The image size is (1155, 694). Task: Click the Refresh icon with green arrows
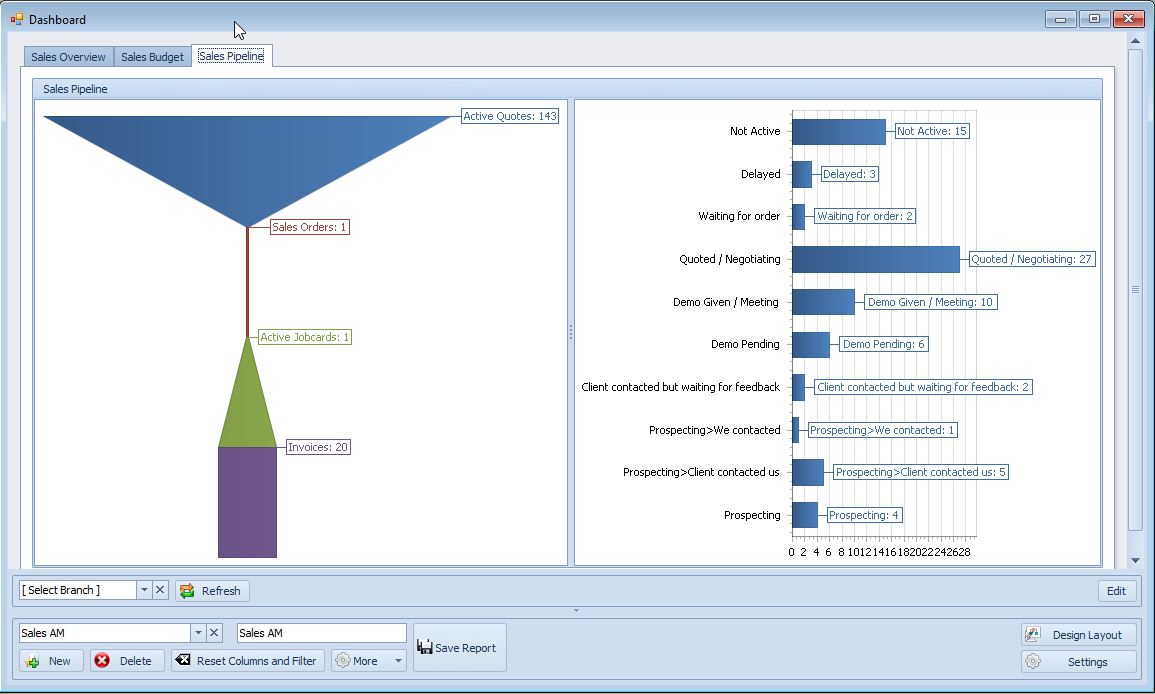187,590
